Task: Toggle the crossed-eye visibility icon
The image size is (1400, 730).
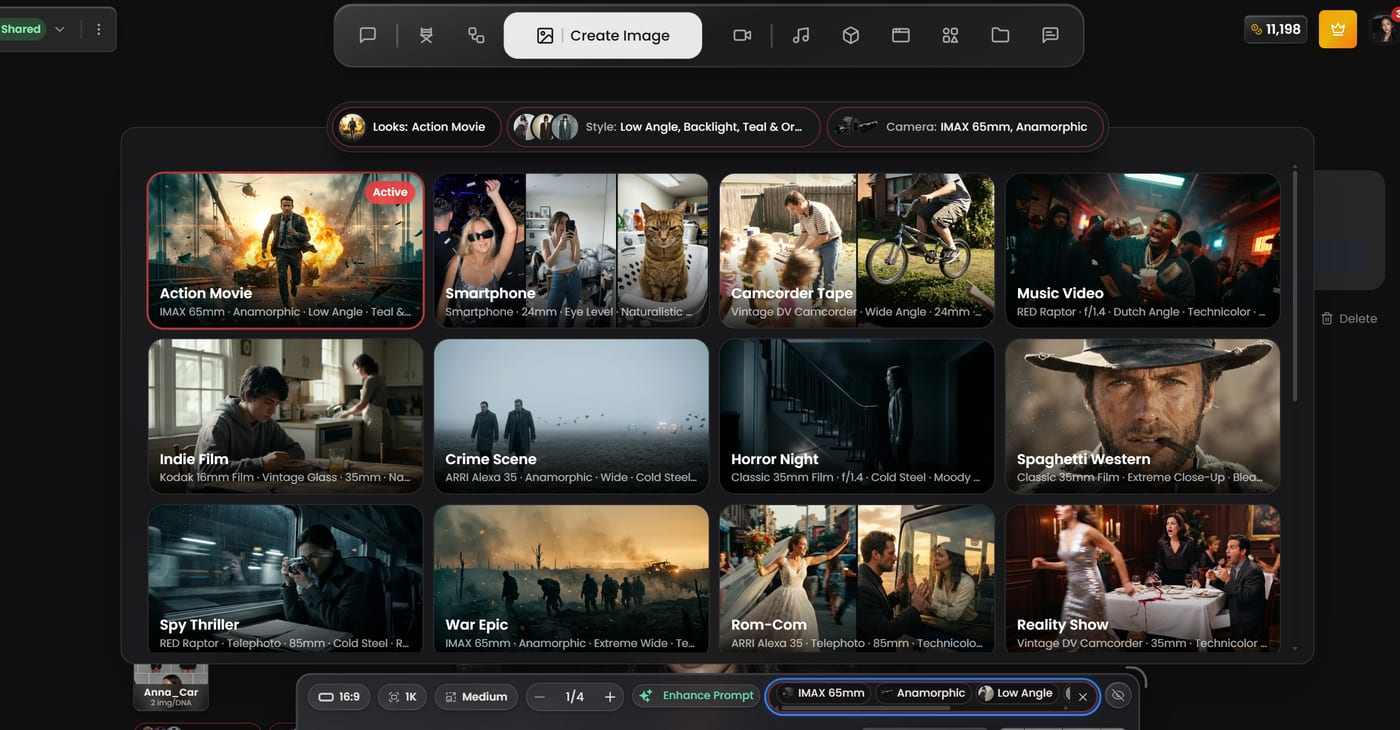Action: 1119,696
